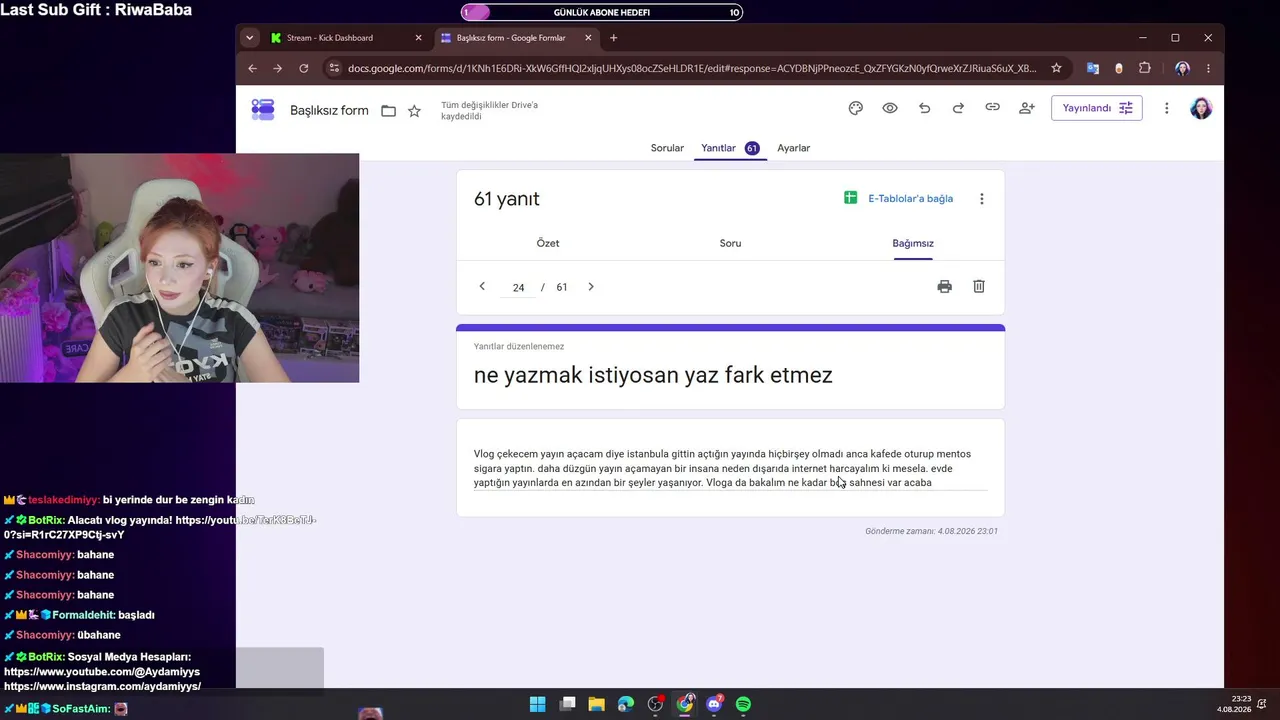1280x720 pixels.
Task: Click the docs.google.com address bar
Action: click(692, 68)
